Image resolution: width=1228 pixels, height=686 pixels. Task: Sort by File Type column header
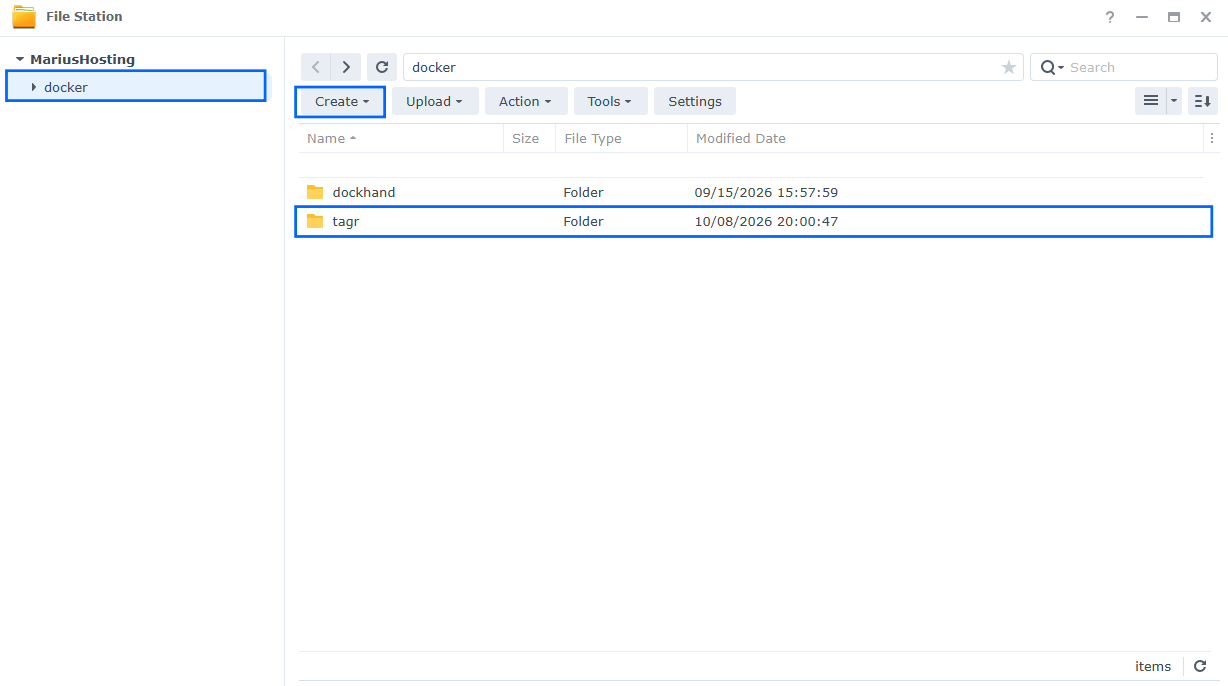pos(621,138)
